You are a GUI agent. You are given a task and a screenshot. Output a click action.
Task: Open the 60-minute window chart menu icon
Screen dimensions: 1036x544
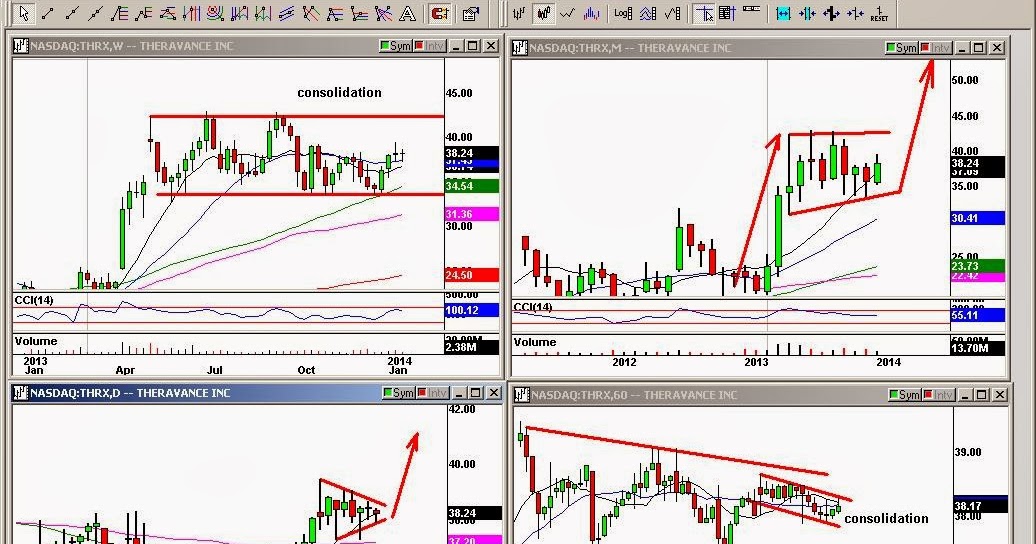click(x=522, y=395)
